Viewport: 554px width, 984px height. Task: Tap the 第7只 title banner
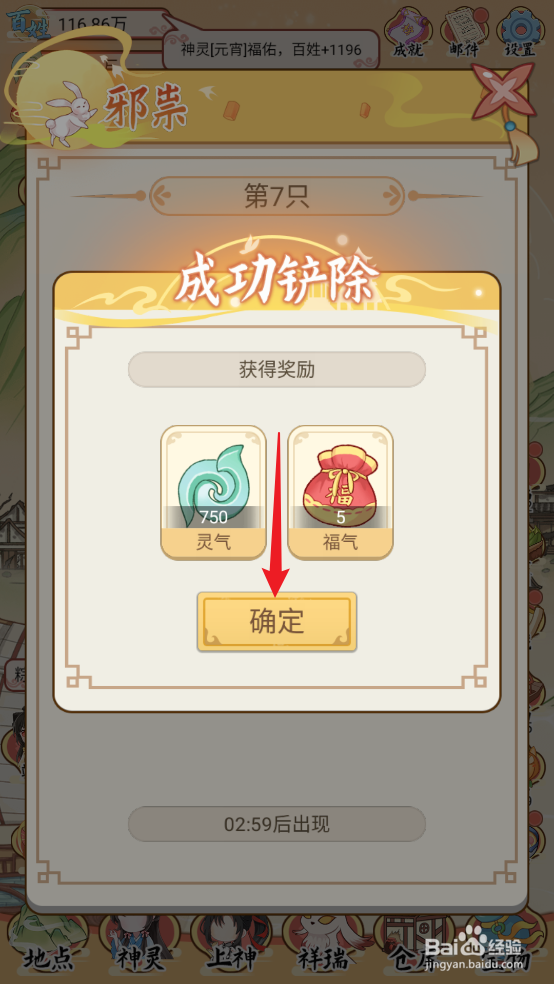tap(277, 196)
